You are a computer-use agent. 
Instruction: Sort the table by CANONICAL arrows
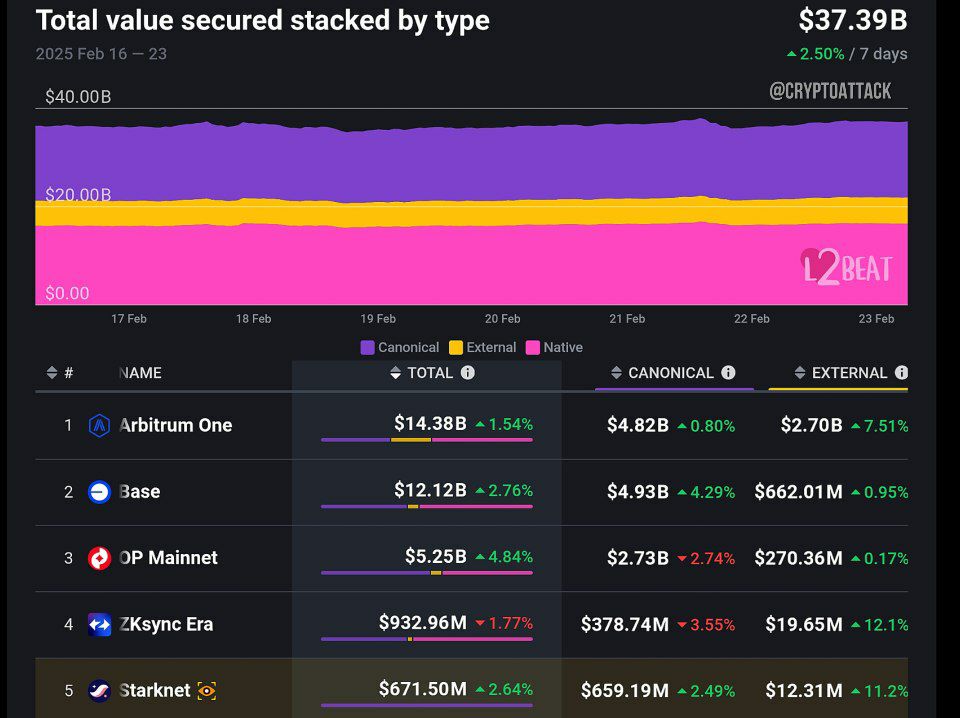(617, 373)
